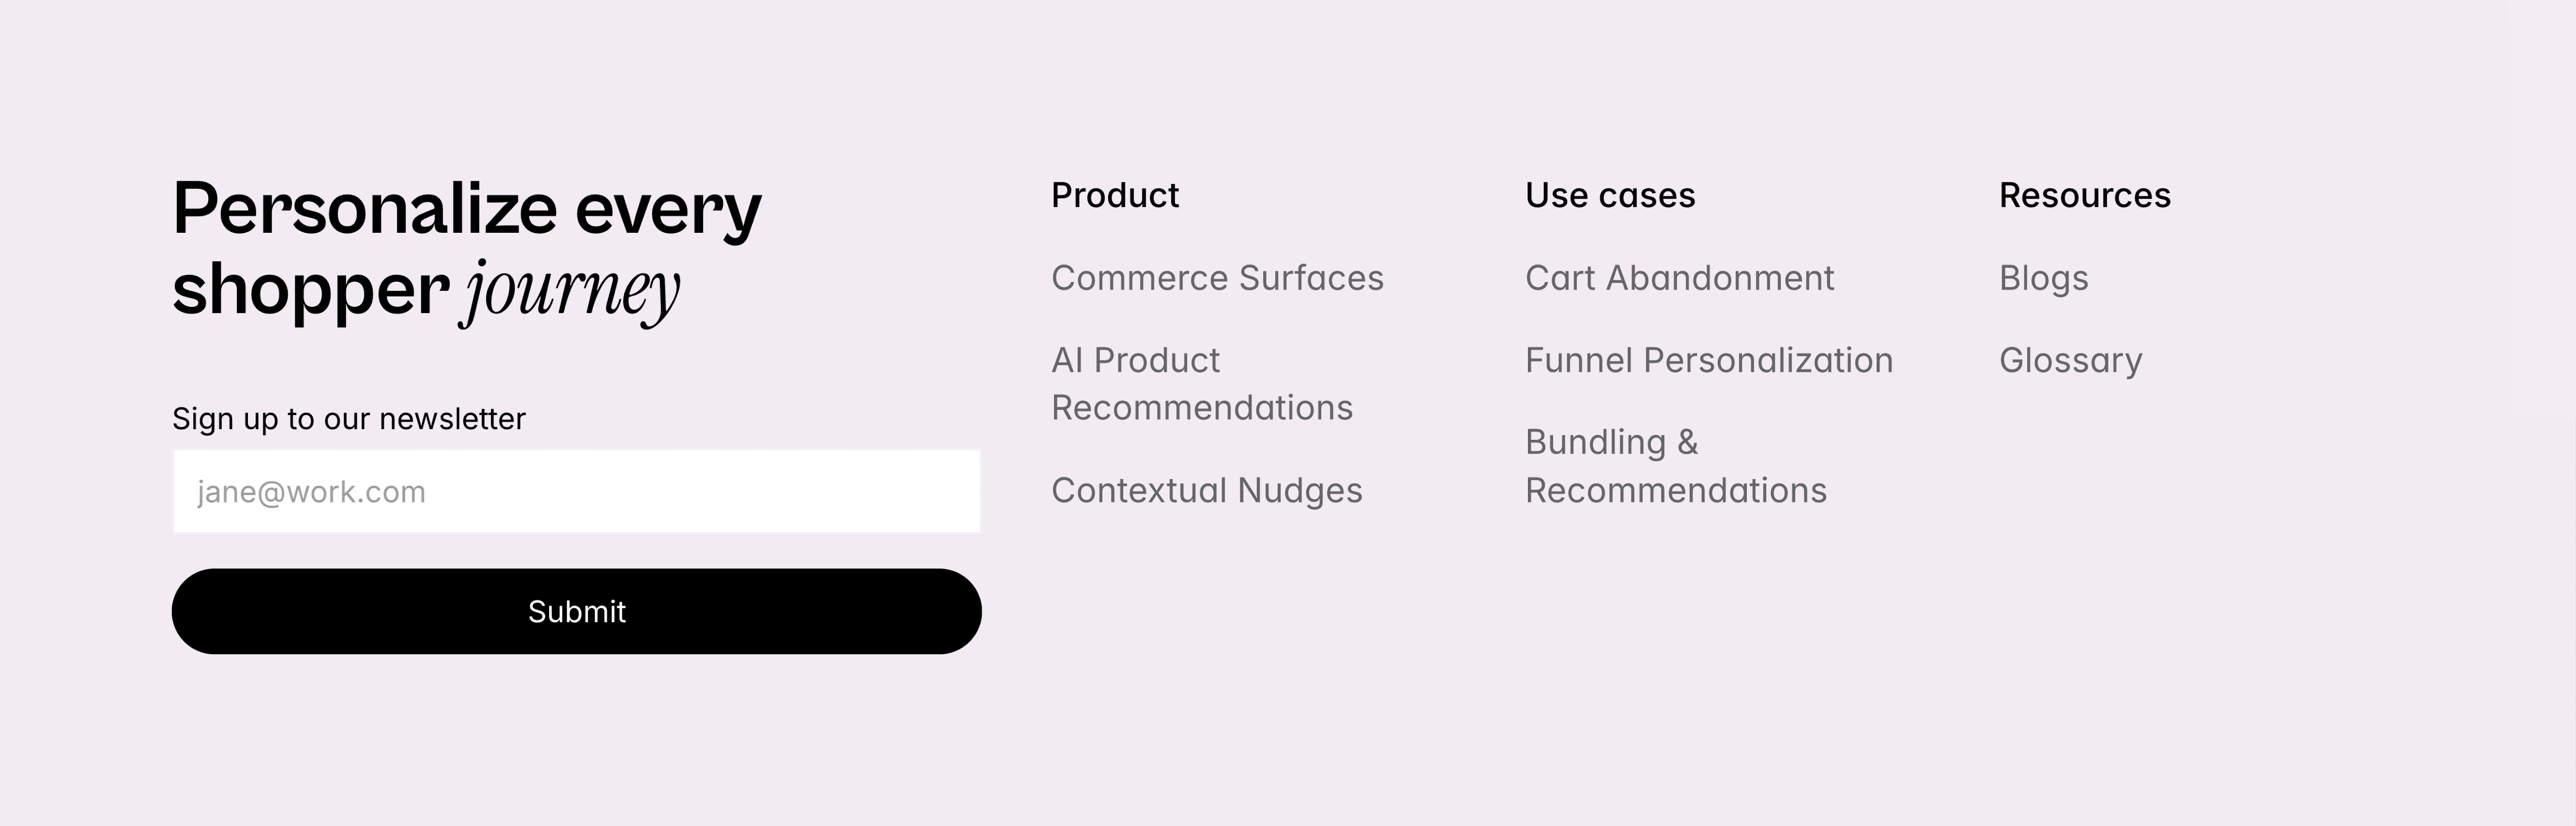2576x826 pixels.
Task: Click the italic 'journey' word in headline
Action: coord(571,291)
